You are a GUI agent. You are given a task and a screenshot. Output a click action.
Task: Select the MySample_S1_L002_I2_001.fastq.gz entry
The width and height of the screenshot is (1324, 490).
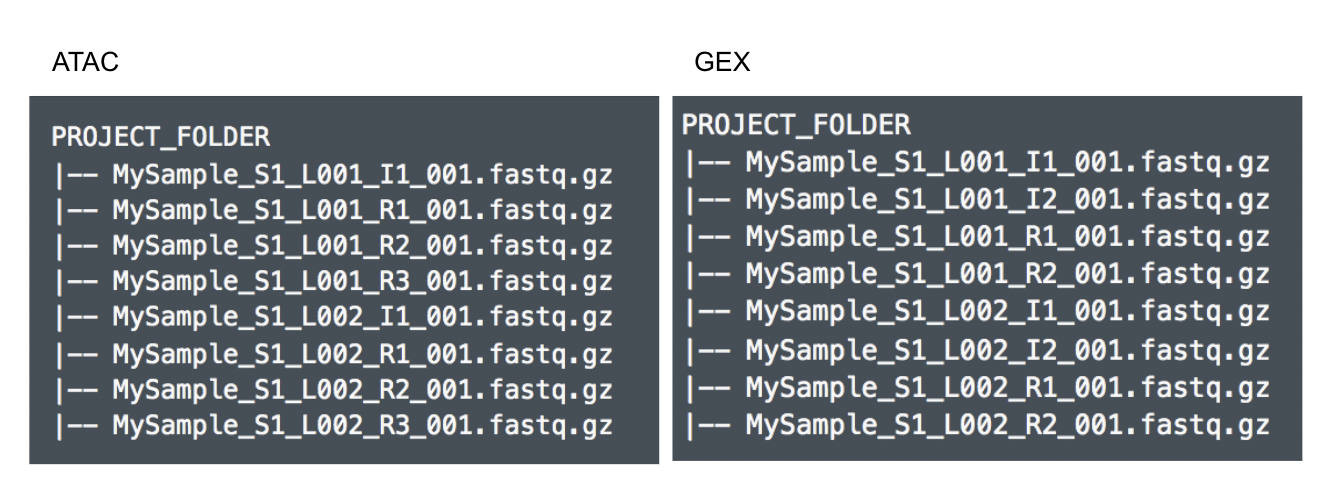pyautogui.click(x=1007, y=351)
